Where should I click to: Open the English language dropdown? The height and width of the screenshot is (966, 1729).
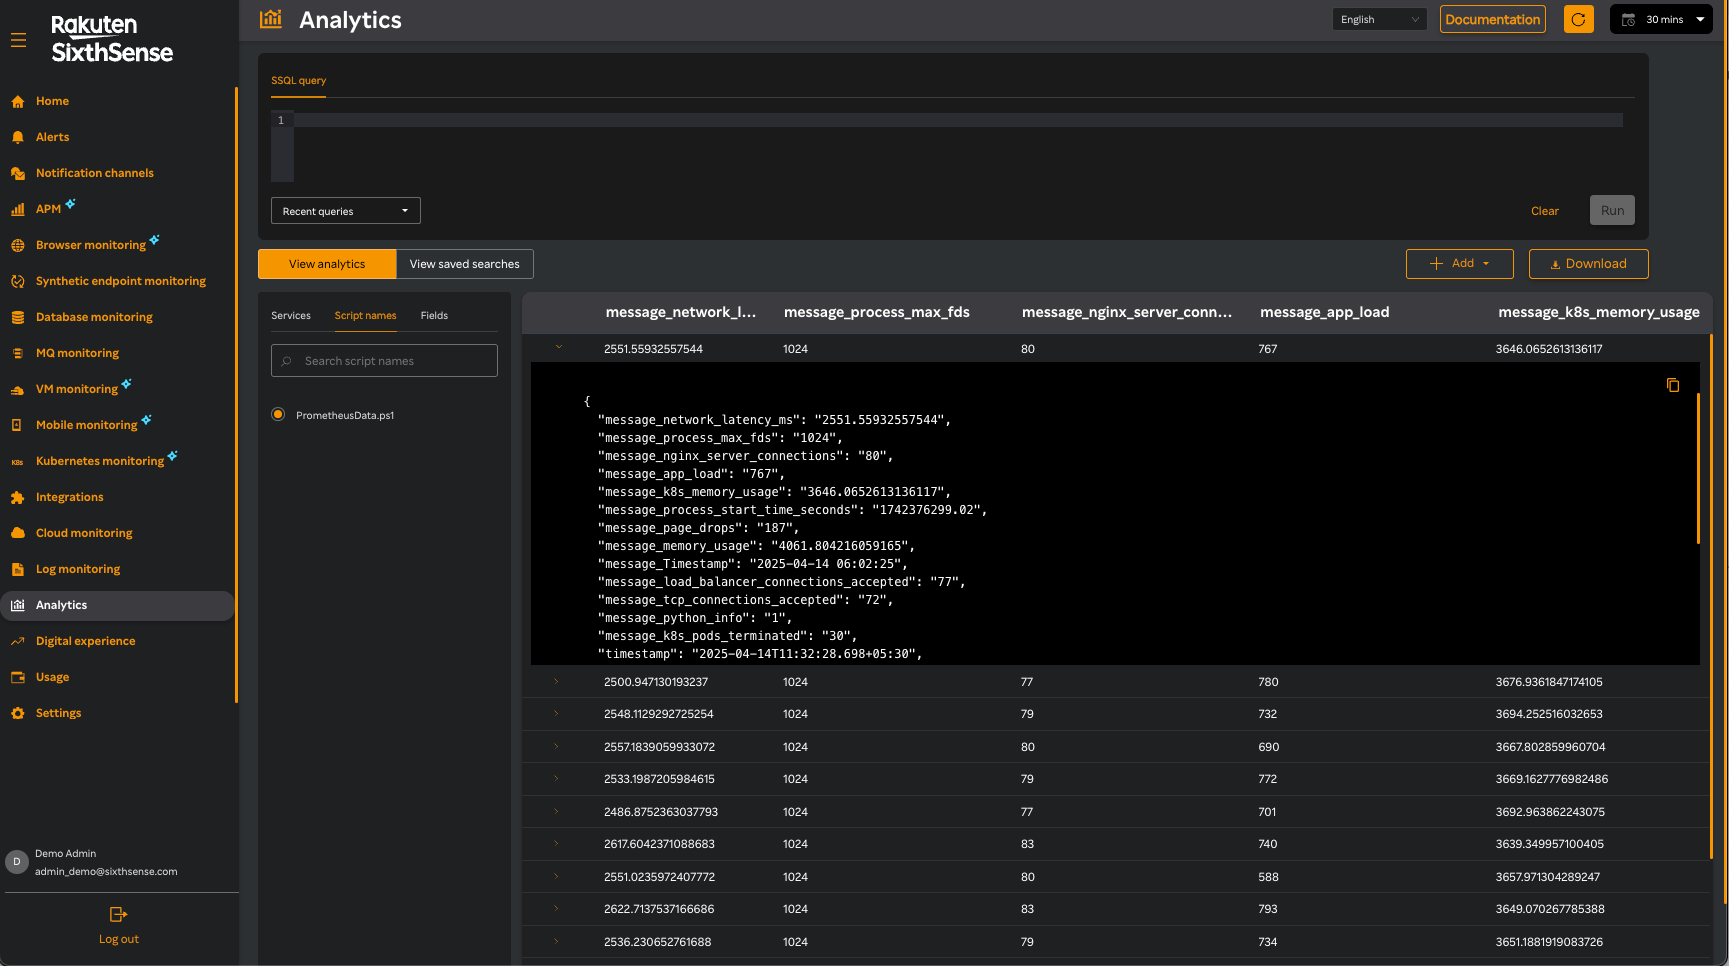tap(1379, 19)
